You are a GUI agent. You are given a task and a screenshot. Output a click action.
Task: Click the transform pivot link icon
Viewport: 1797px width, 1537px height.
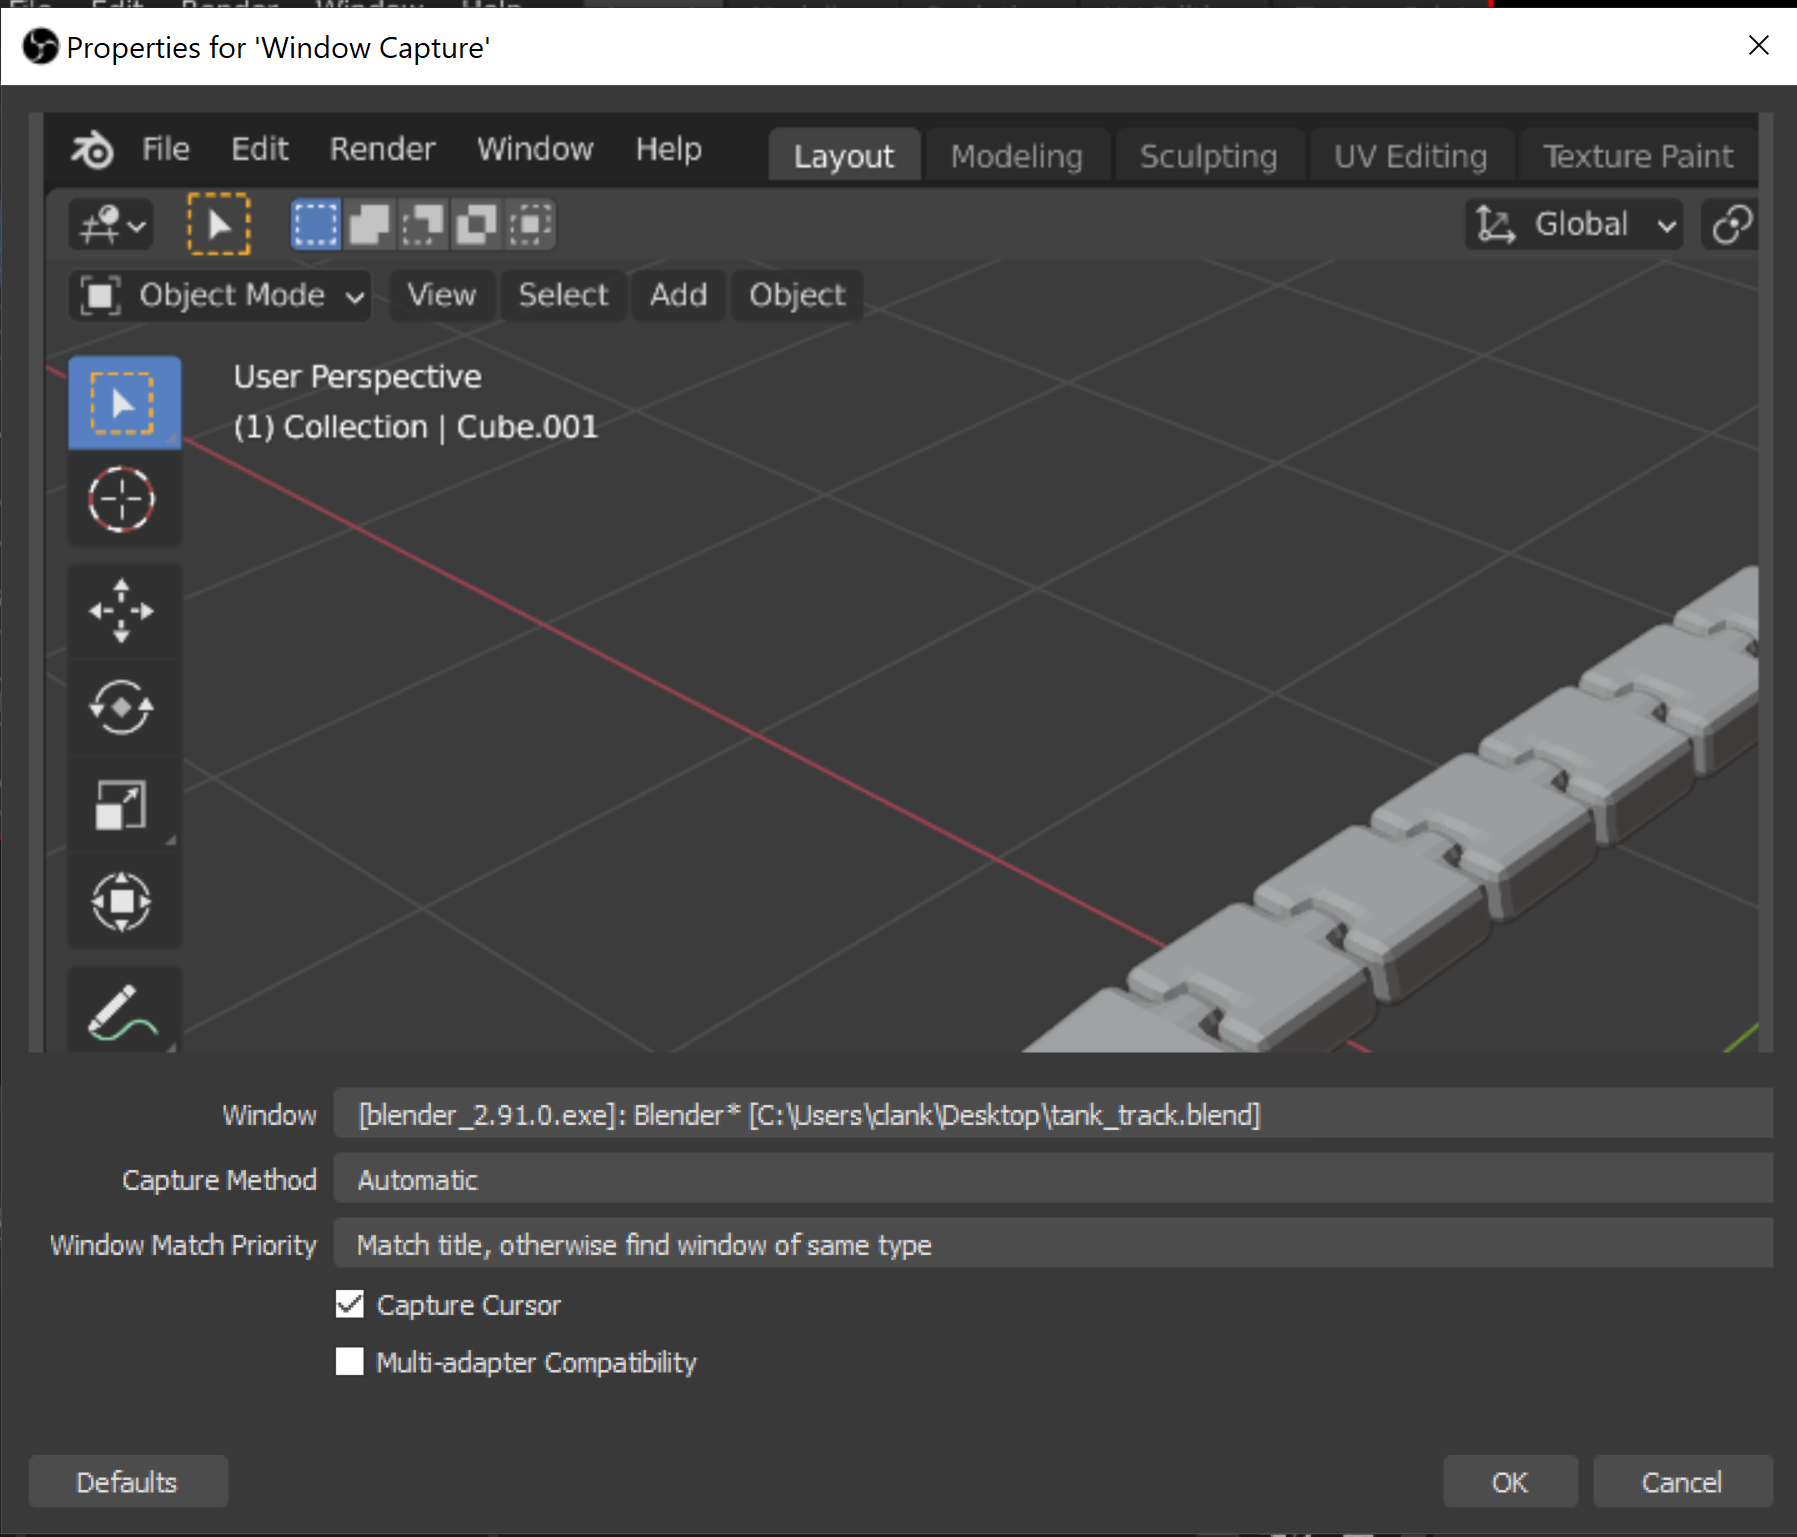coord(1731,224)
